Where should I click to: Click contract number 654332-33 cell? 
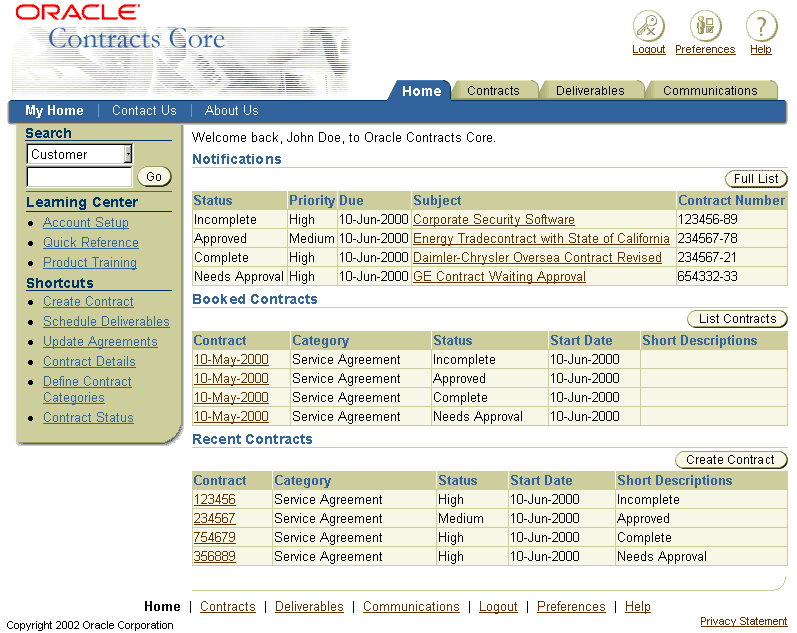point(732,277)
